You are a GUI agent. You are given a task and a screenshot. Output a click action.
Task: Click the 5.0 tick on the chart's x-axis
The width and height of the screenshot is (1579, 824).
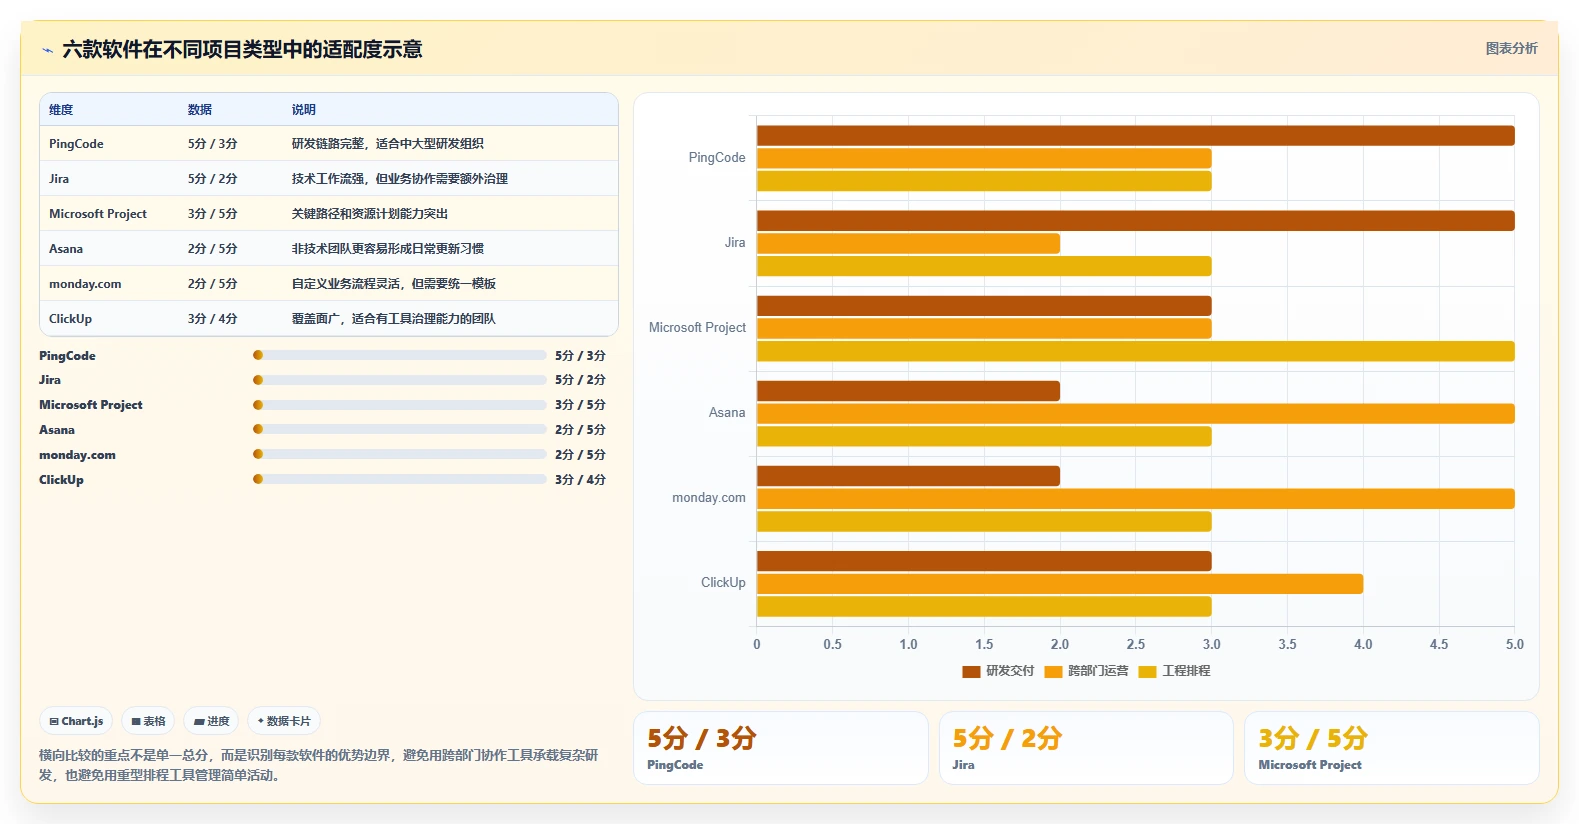[x=1514, y=645]
